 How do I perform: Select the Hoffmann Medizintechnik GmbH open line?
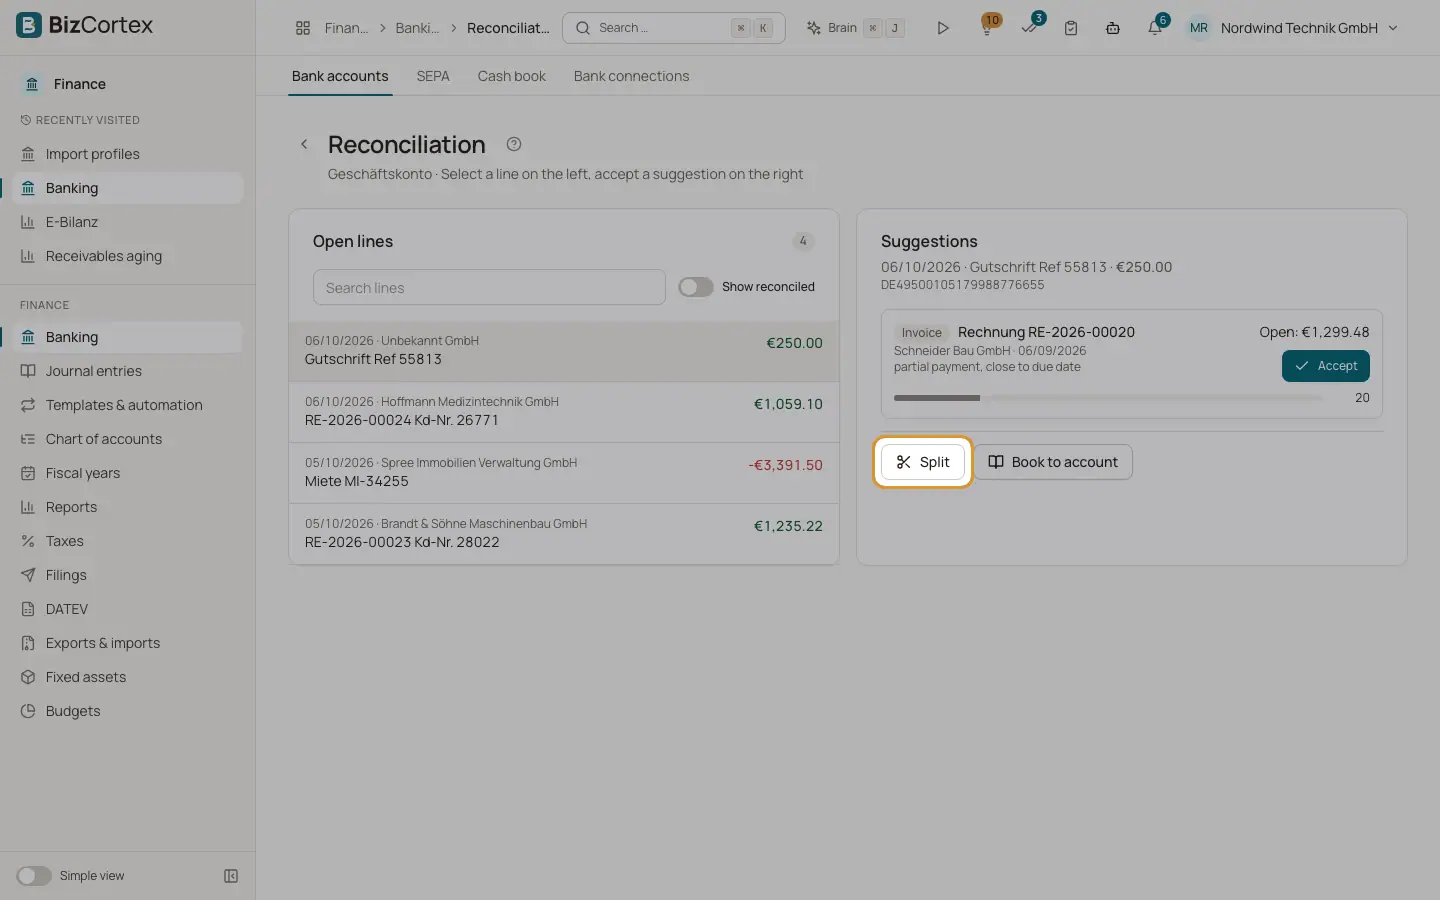(x=564, y=412)
